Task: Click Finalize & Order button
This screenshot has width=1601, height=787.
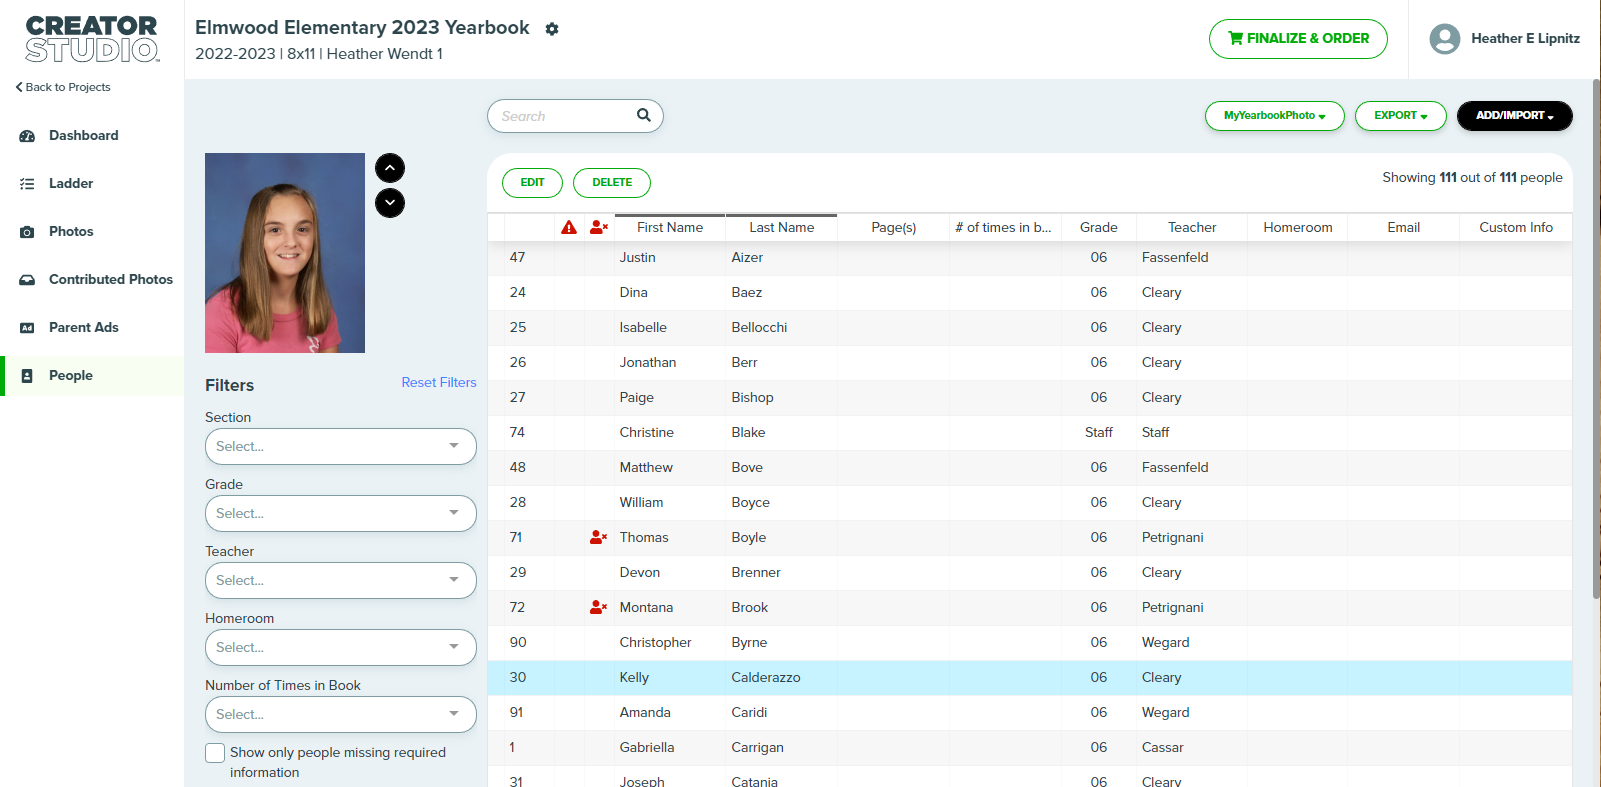Action: click(x=1298, y=39)
